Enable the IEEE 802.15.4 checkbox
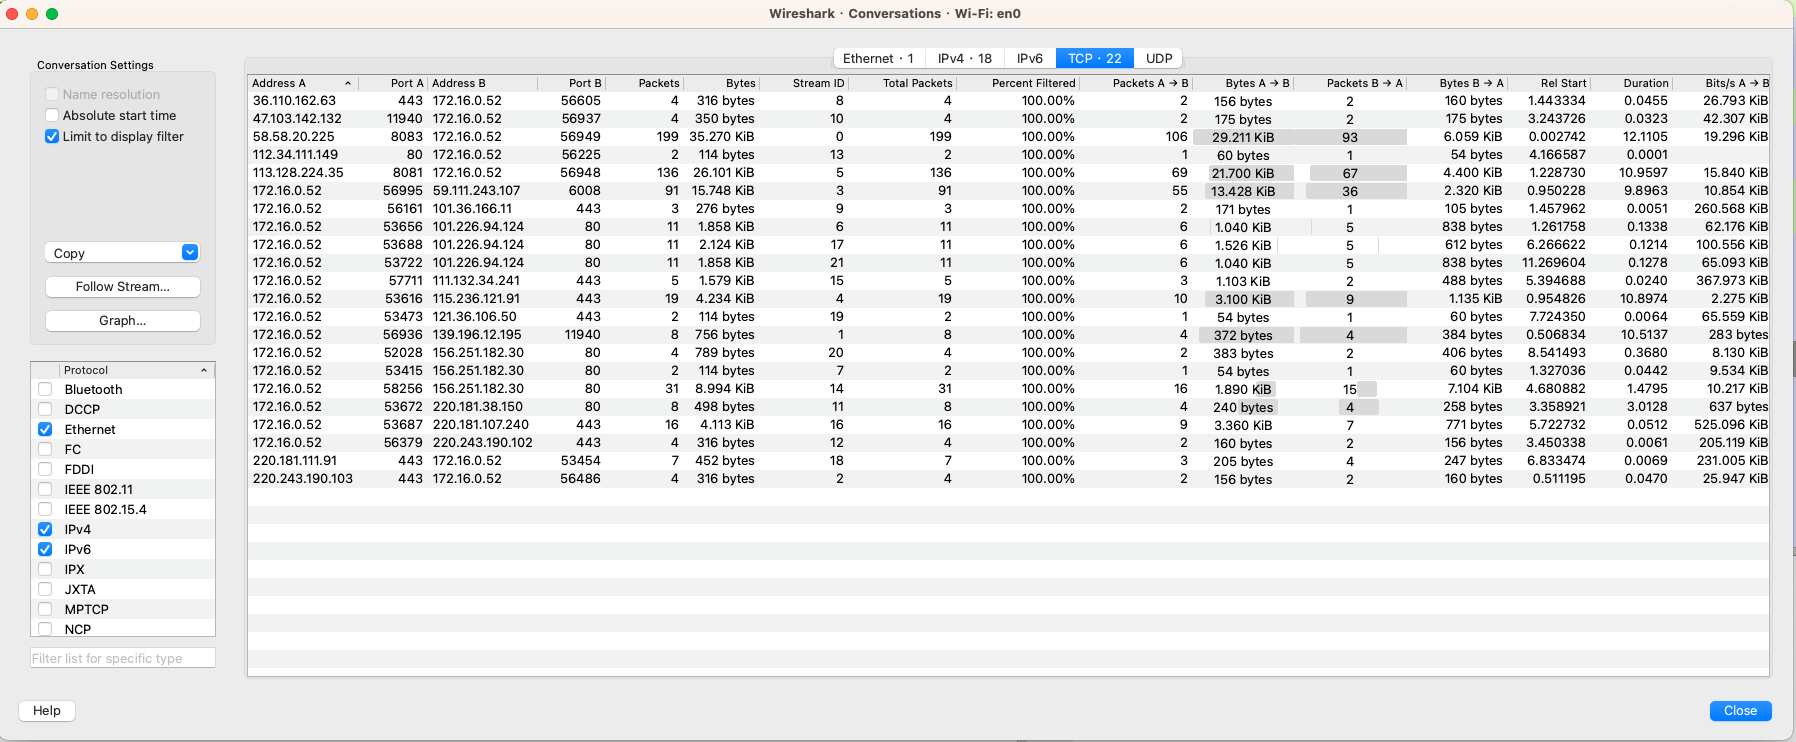 45,509
